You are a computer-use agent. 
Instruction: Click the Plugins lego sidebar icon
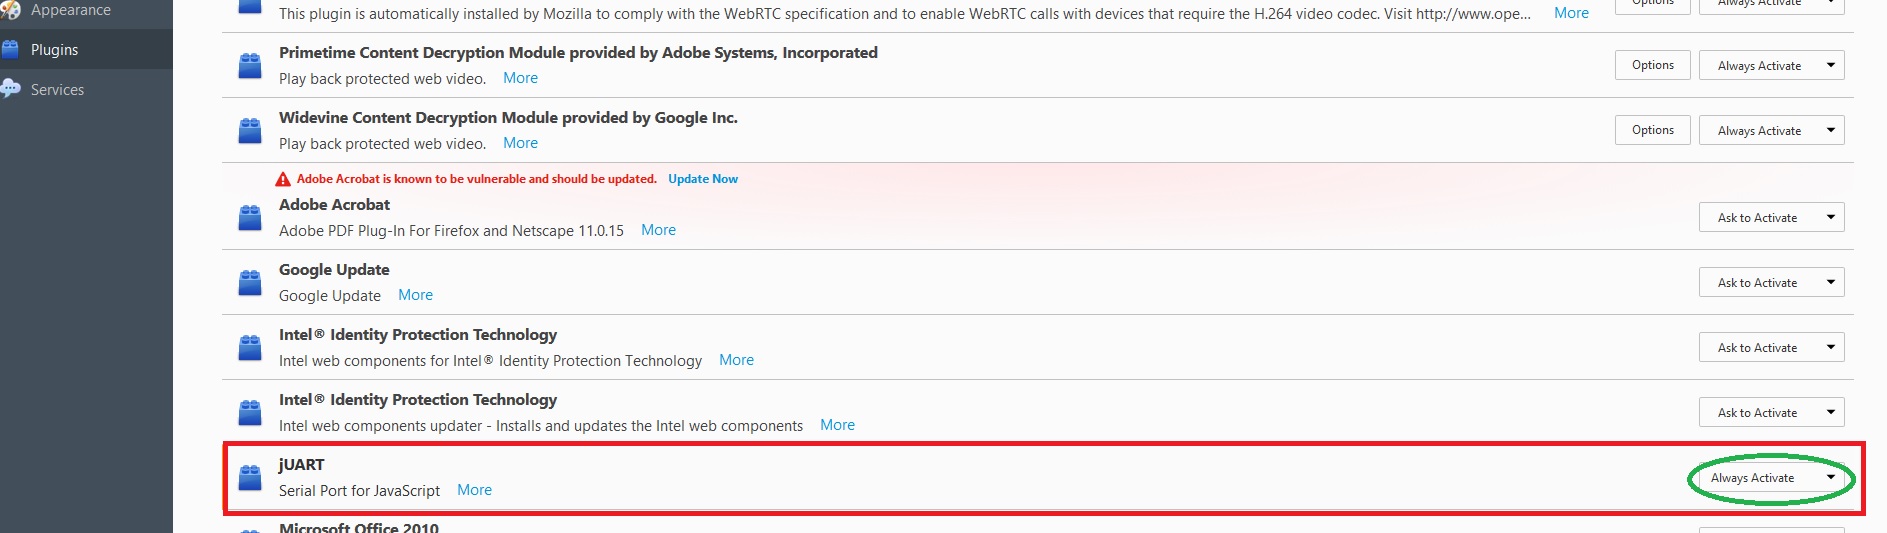[x=11, y=49]
